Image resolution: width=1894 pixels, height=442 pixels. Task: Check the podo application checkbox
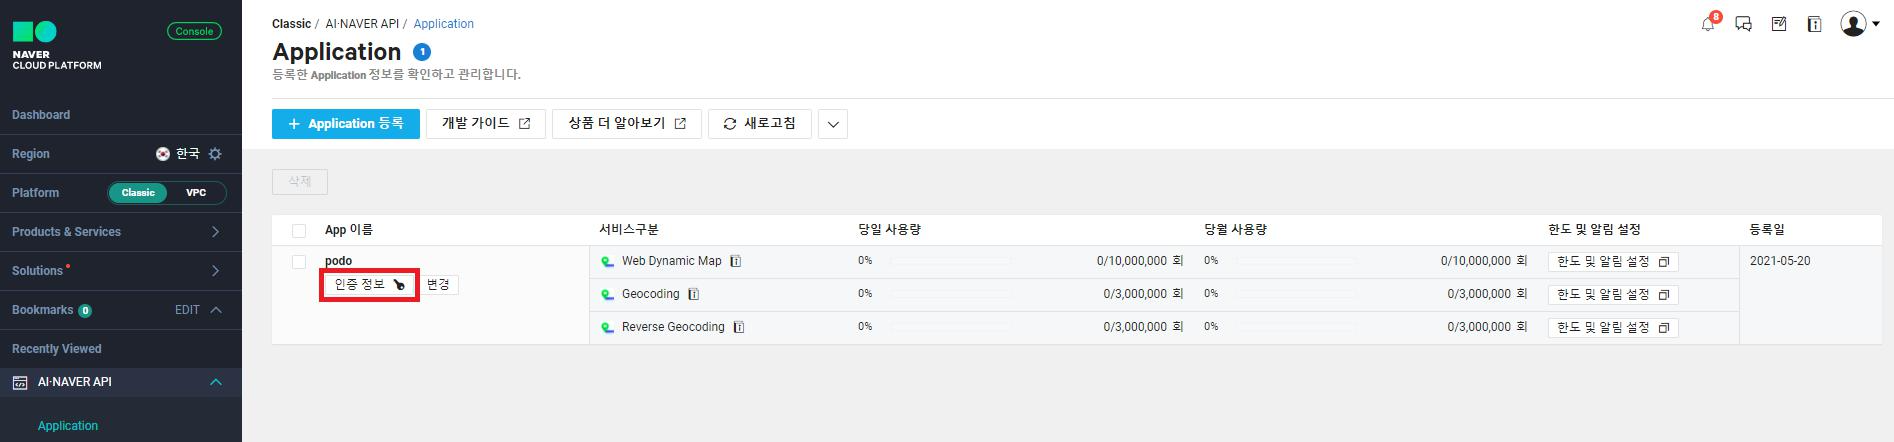299,262
